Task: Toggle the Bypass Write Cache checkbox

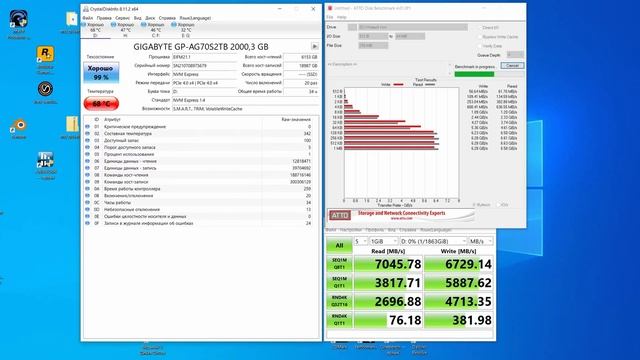Action: point(480,37)
